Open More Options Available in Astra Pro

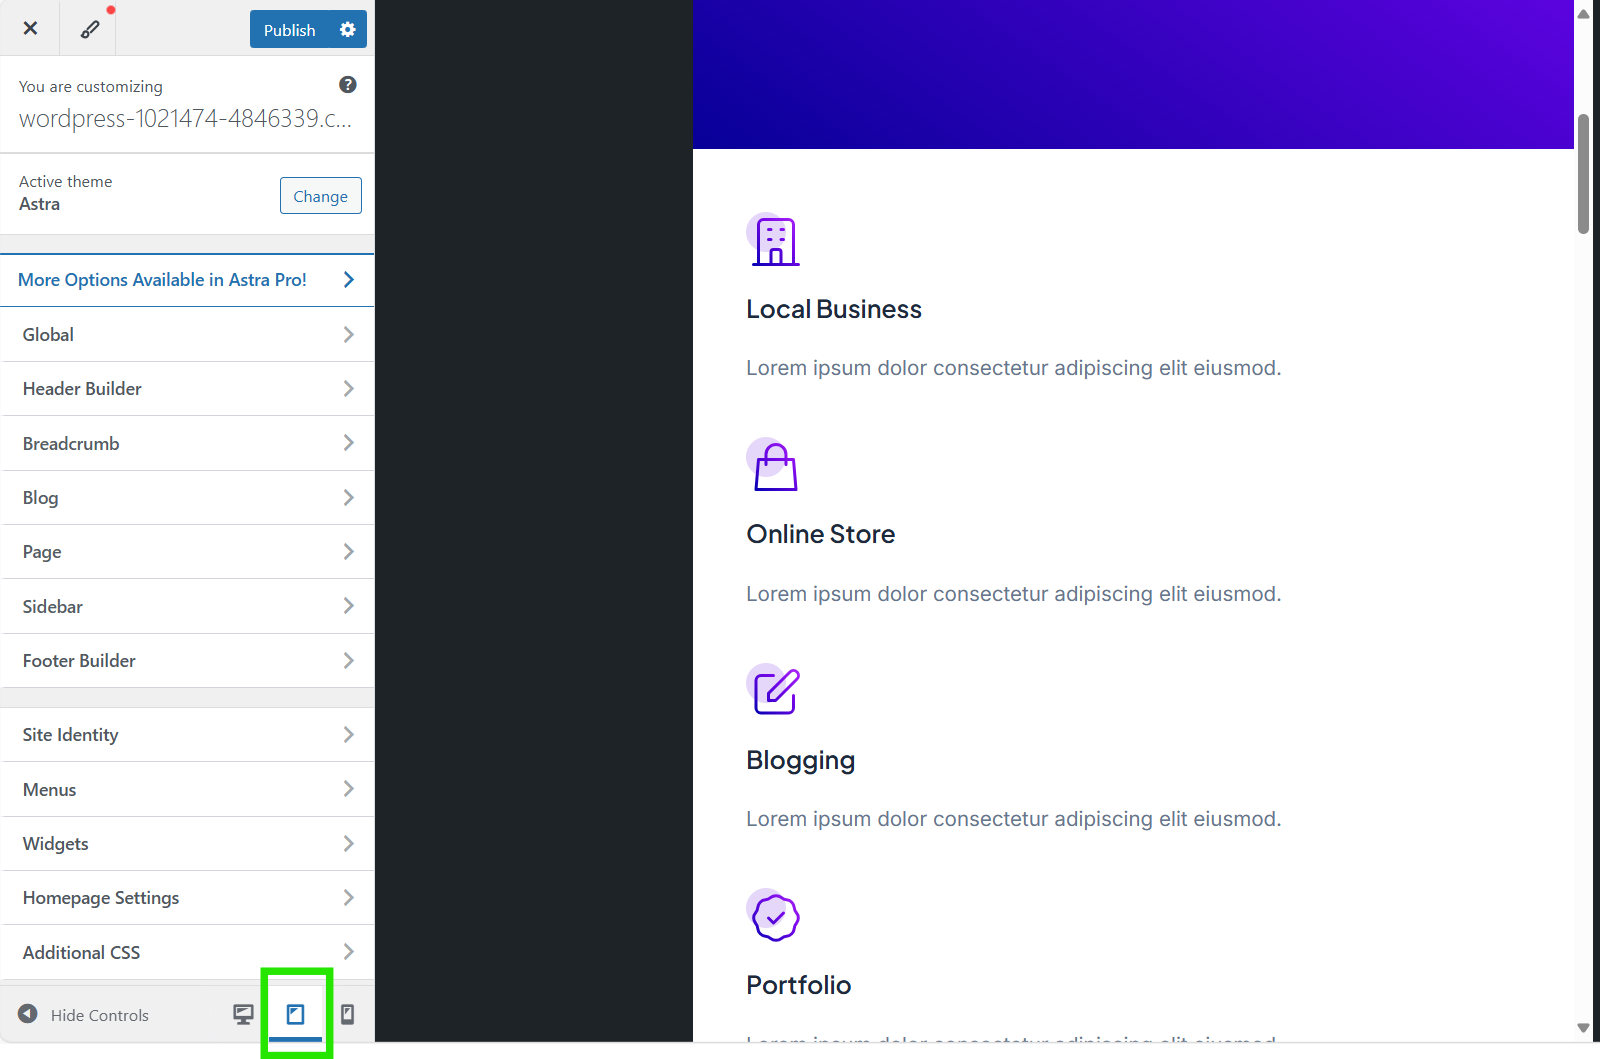187,279
